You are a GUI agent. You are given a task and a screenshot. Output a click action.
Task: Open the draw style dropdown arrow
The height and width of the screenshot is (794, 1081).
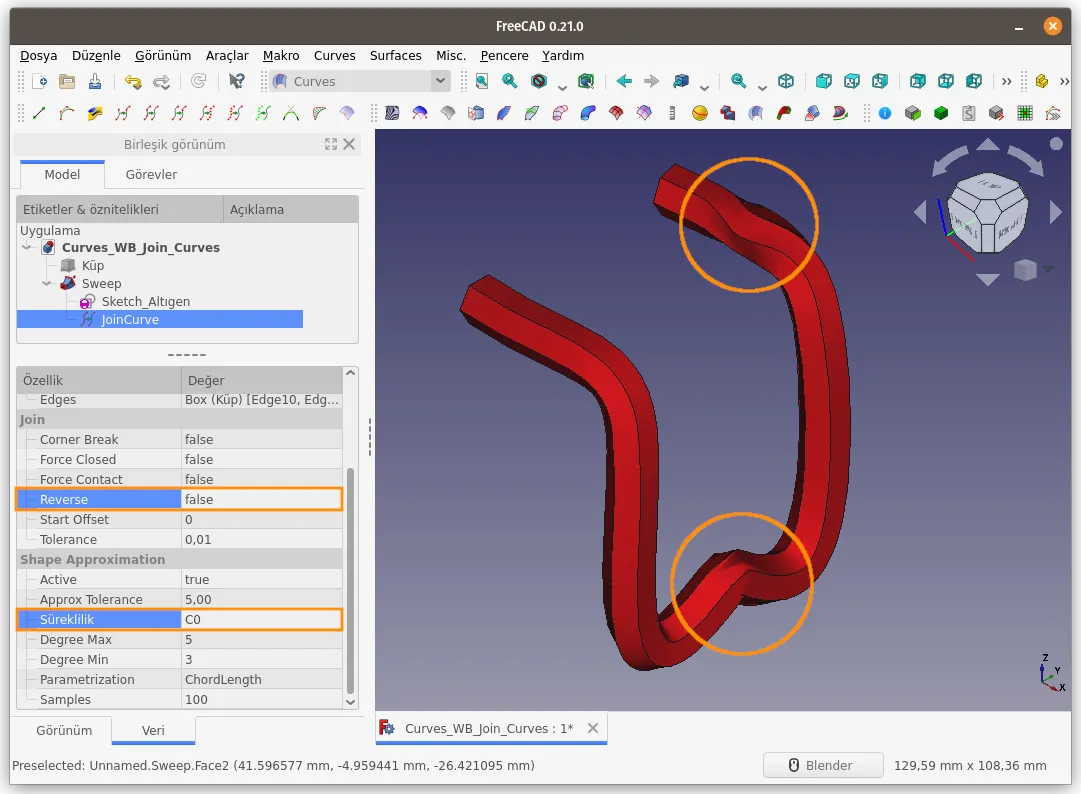point(562,87)
